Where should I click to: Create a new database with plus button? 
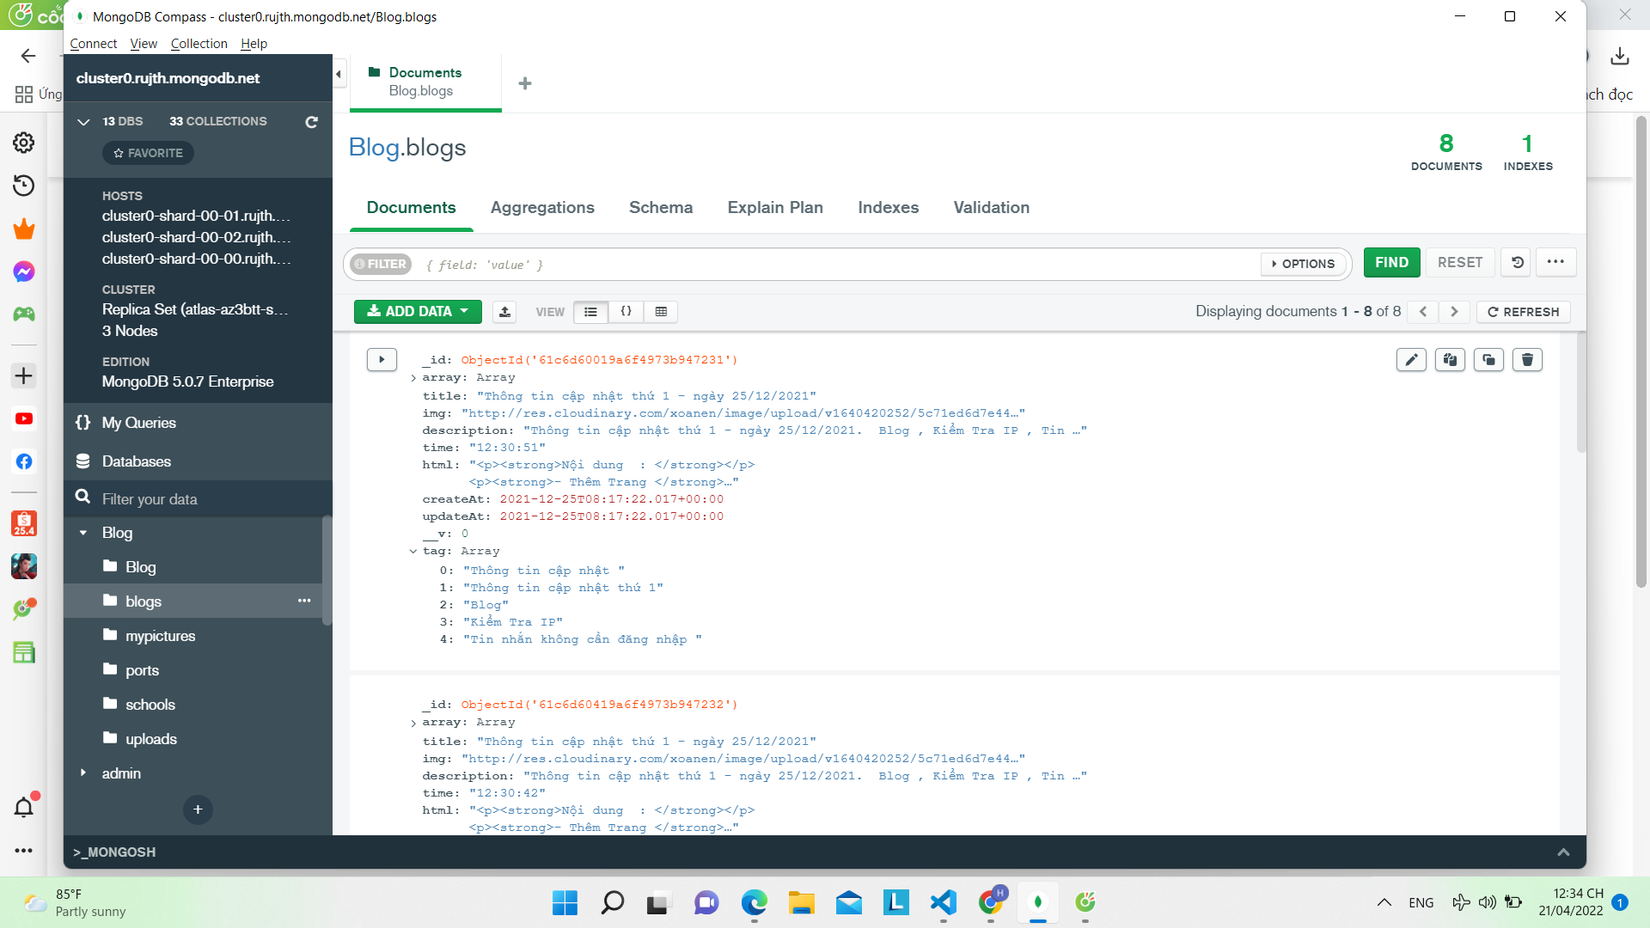click(197, 809)
